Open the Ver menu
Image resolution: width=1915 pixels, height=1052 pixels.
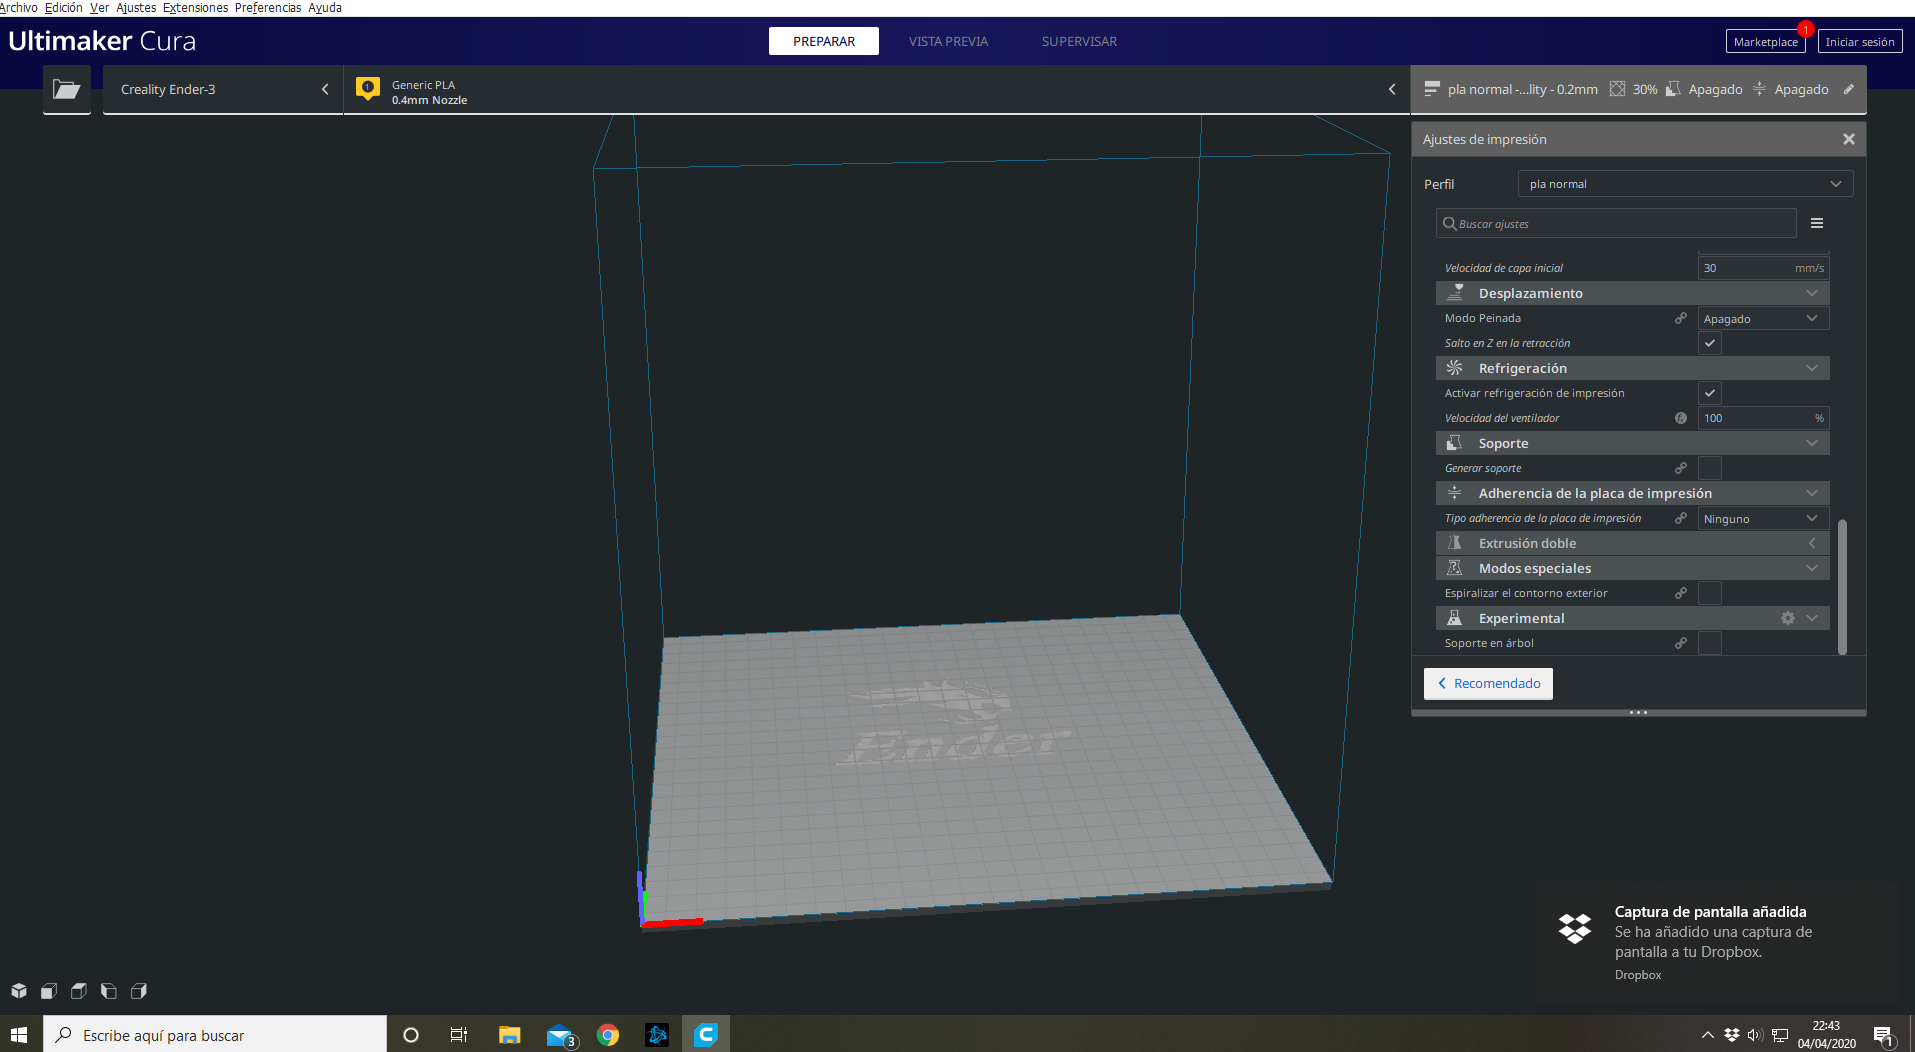99,8
